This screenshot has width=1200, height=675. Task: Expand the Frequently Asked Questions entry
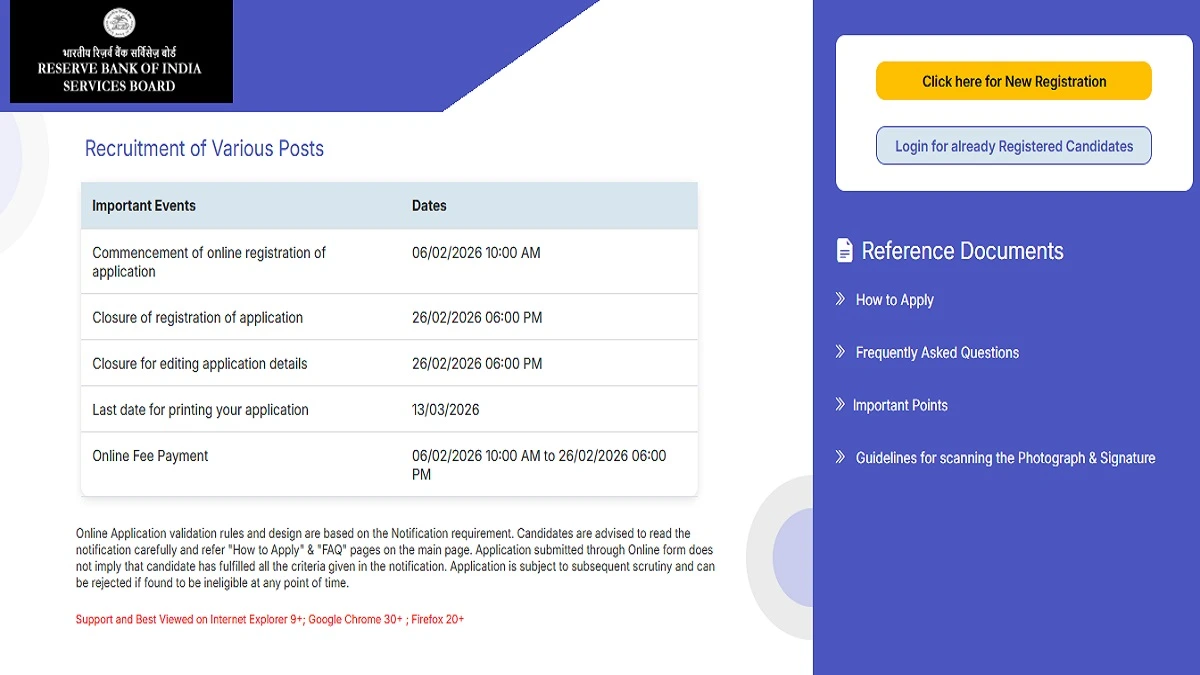(x=937, y=352)
